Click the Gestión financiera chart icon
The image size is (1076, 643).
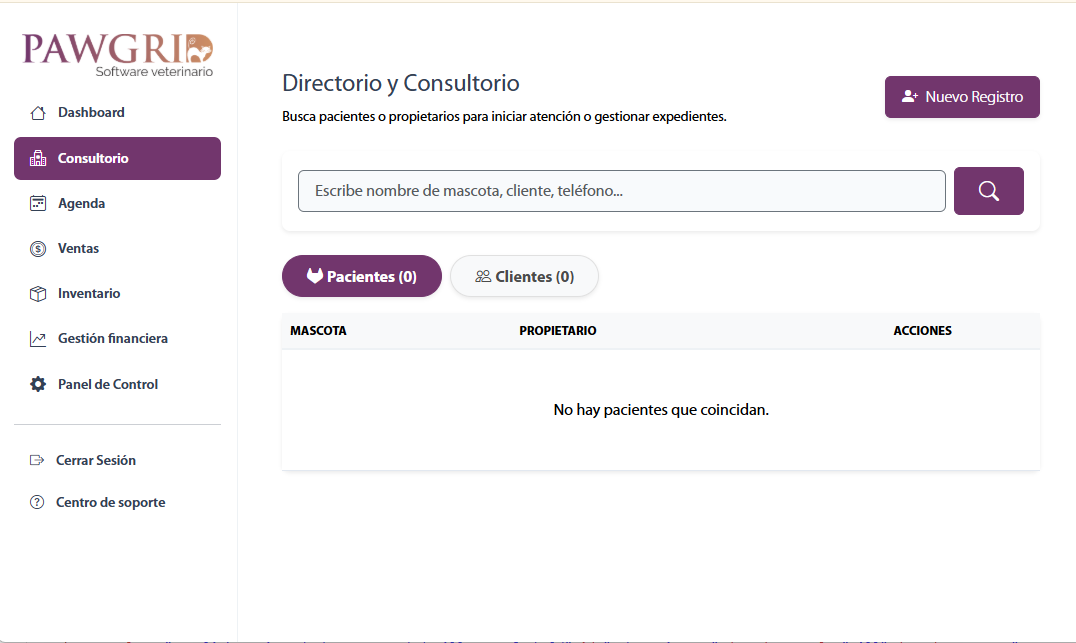pos(38,338)
